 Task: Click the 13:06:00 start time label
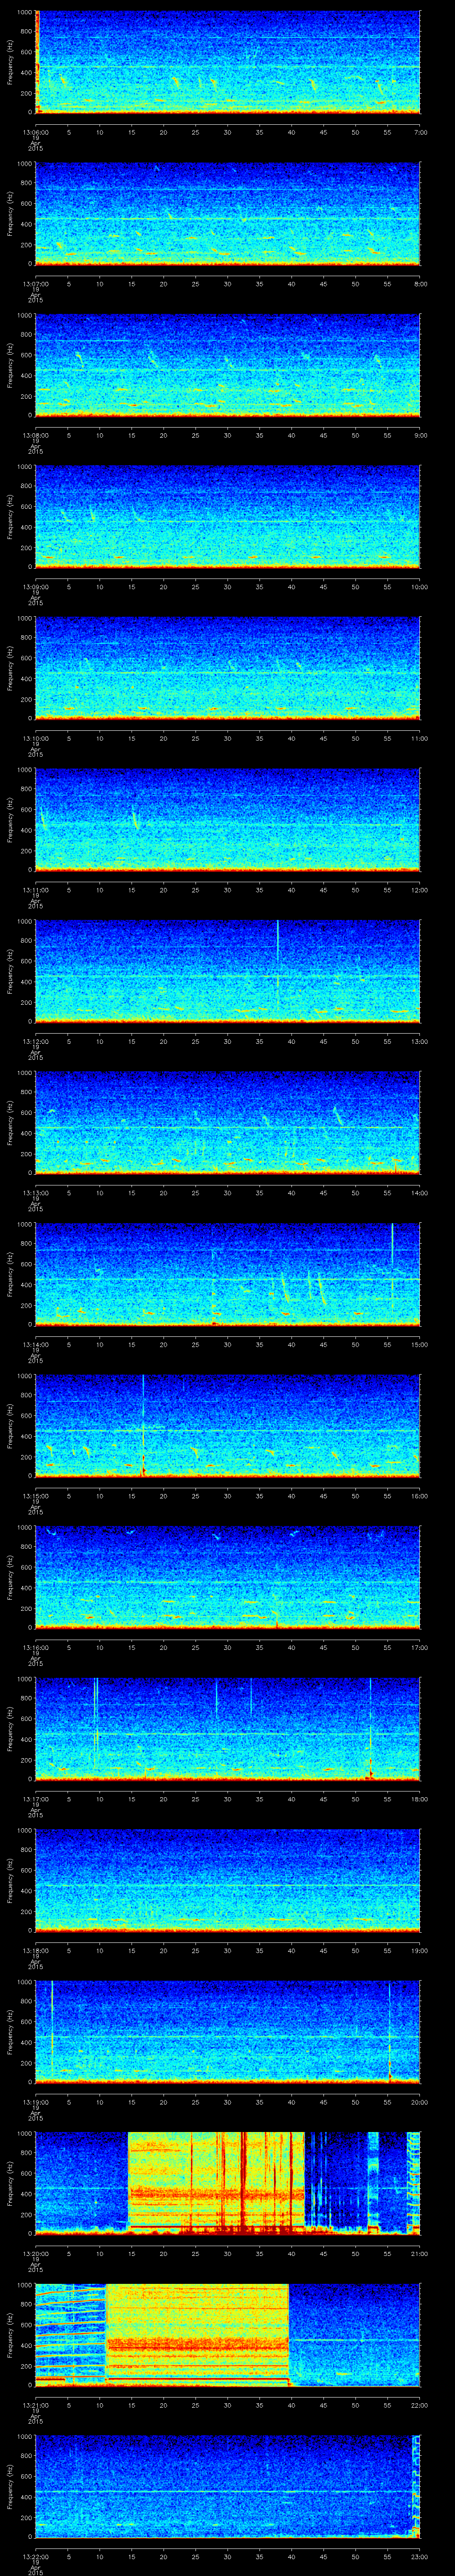(x=35, y=132)
